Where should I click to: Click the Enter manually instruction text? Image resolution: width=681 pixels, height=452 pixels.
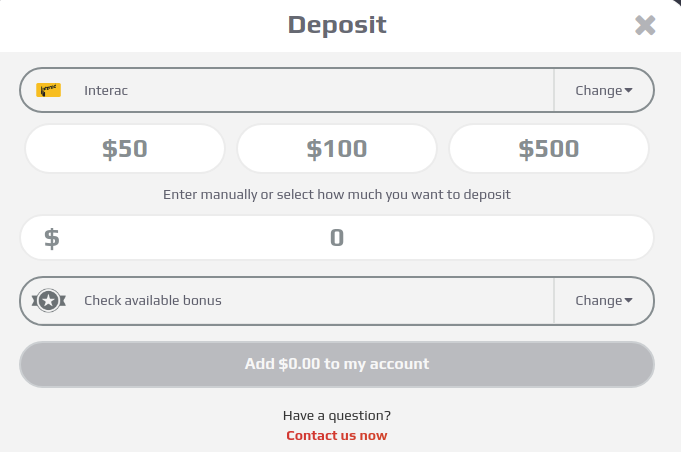337,195
